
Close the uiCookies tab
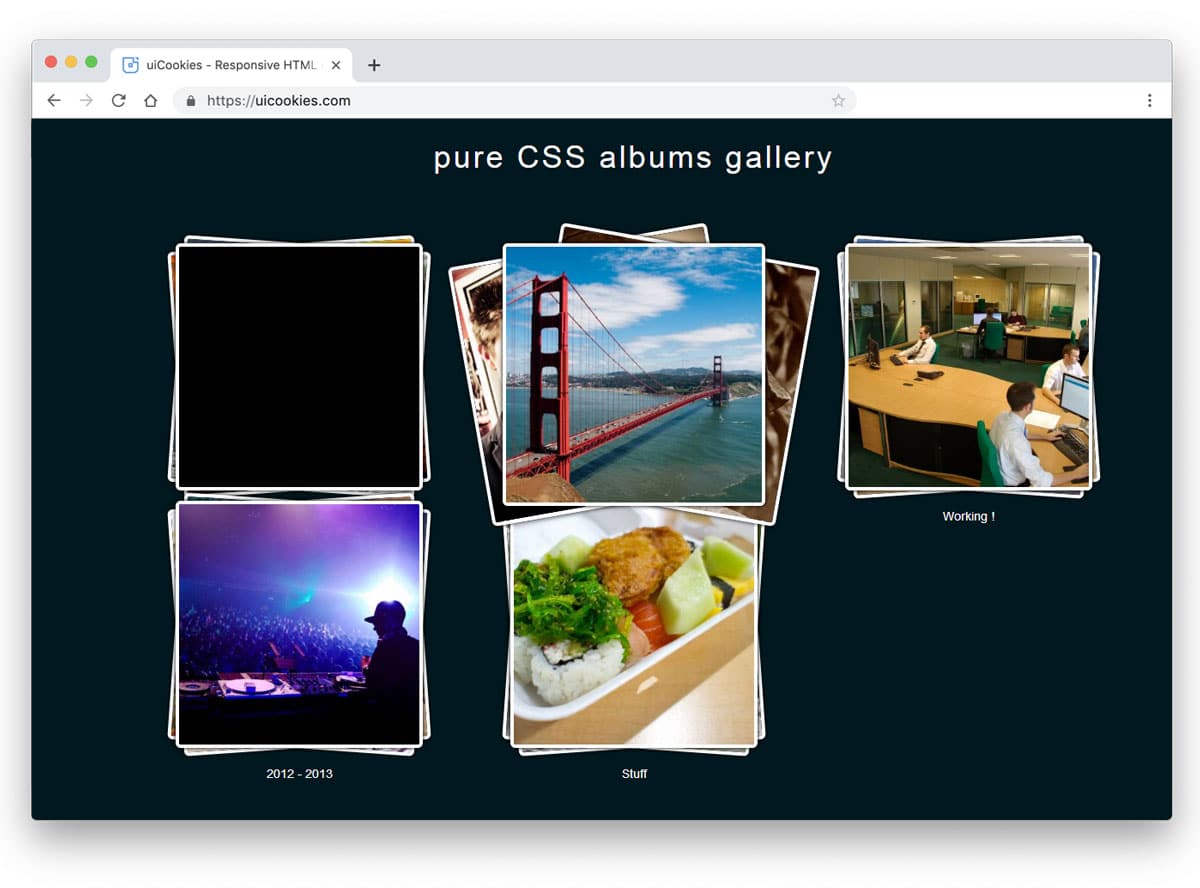tap(338, 64)
